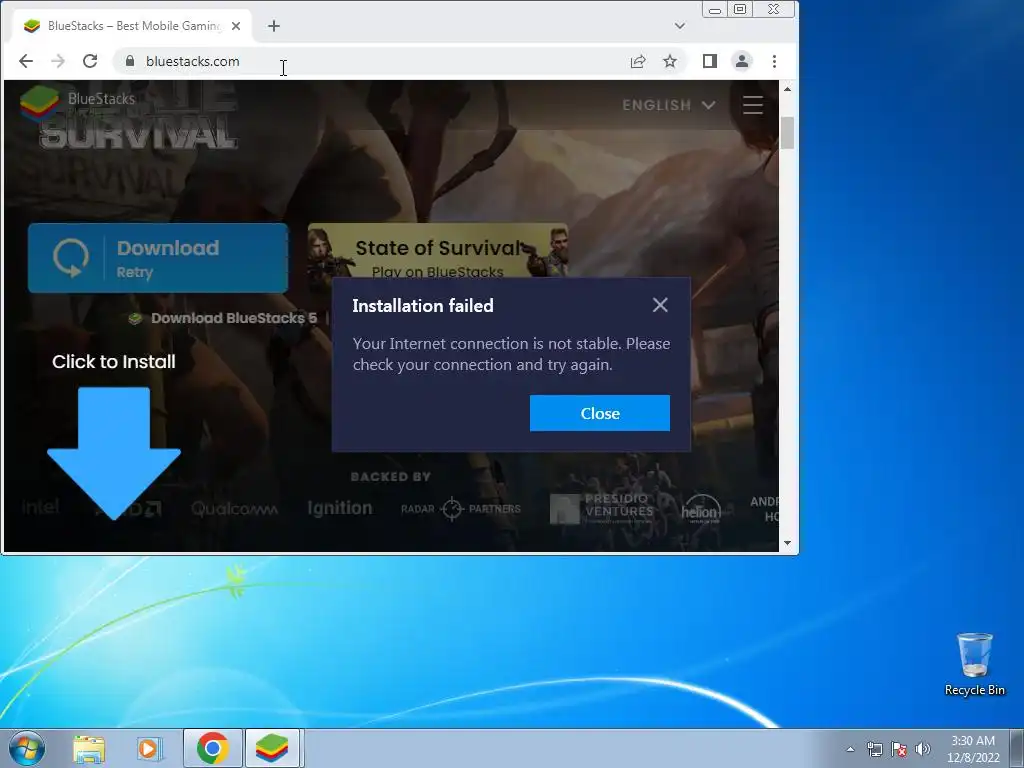Open Chrome's three-dot menu

pos(775,61)
